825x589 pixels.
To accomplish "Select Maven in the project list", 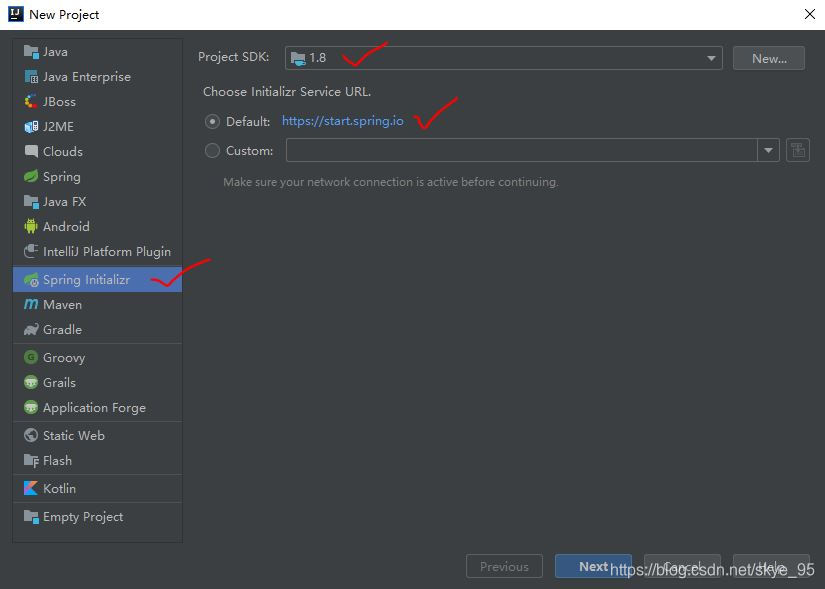I will (97, 304).
